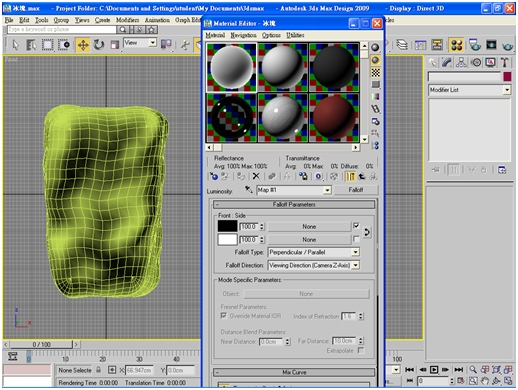Click the Go to Start playback button
The height and width of the screenshot is (390, 518).
[409, 369]
